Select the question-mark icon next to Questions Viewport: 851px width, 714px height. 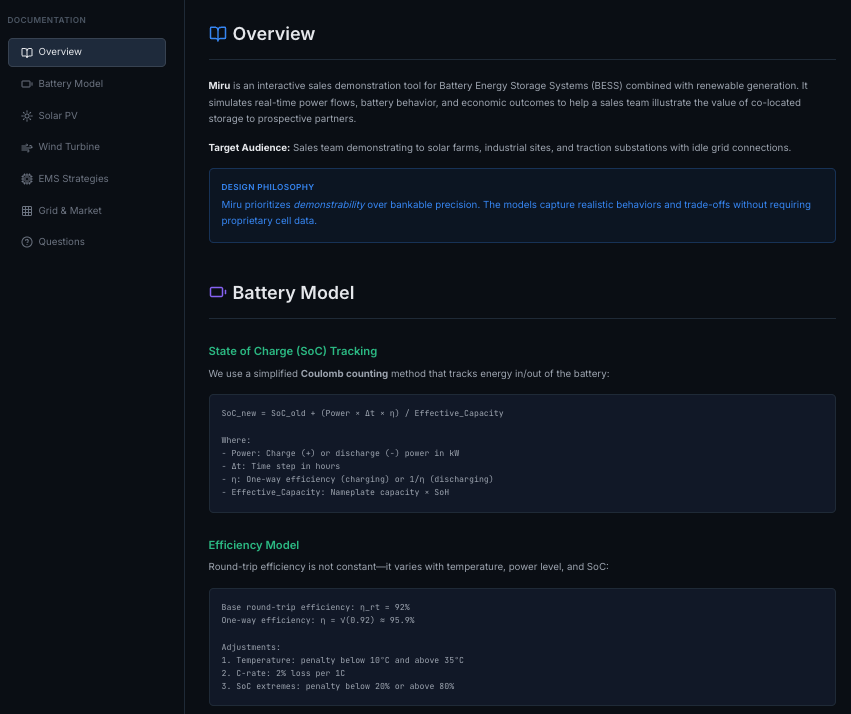pyautogui.click(x=25, y=241)
